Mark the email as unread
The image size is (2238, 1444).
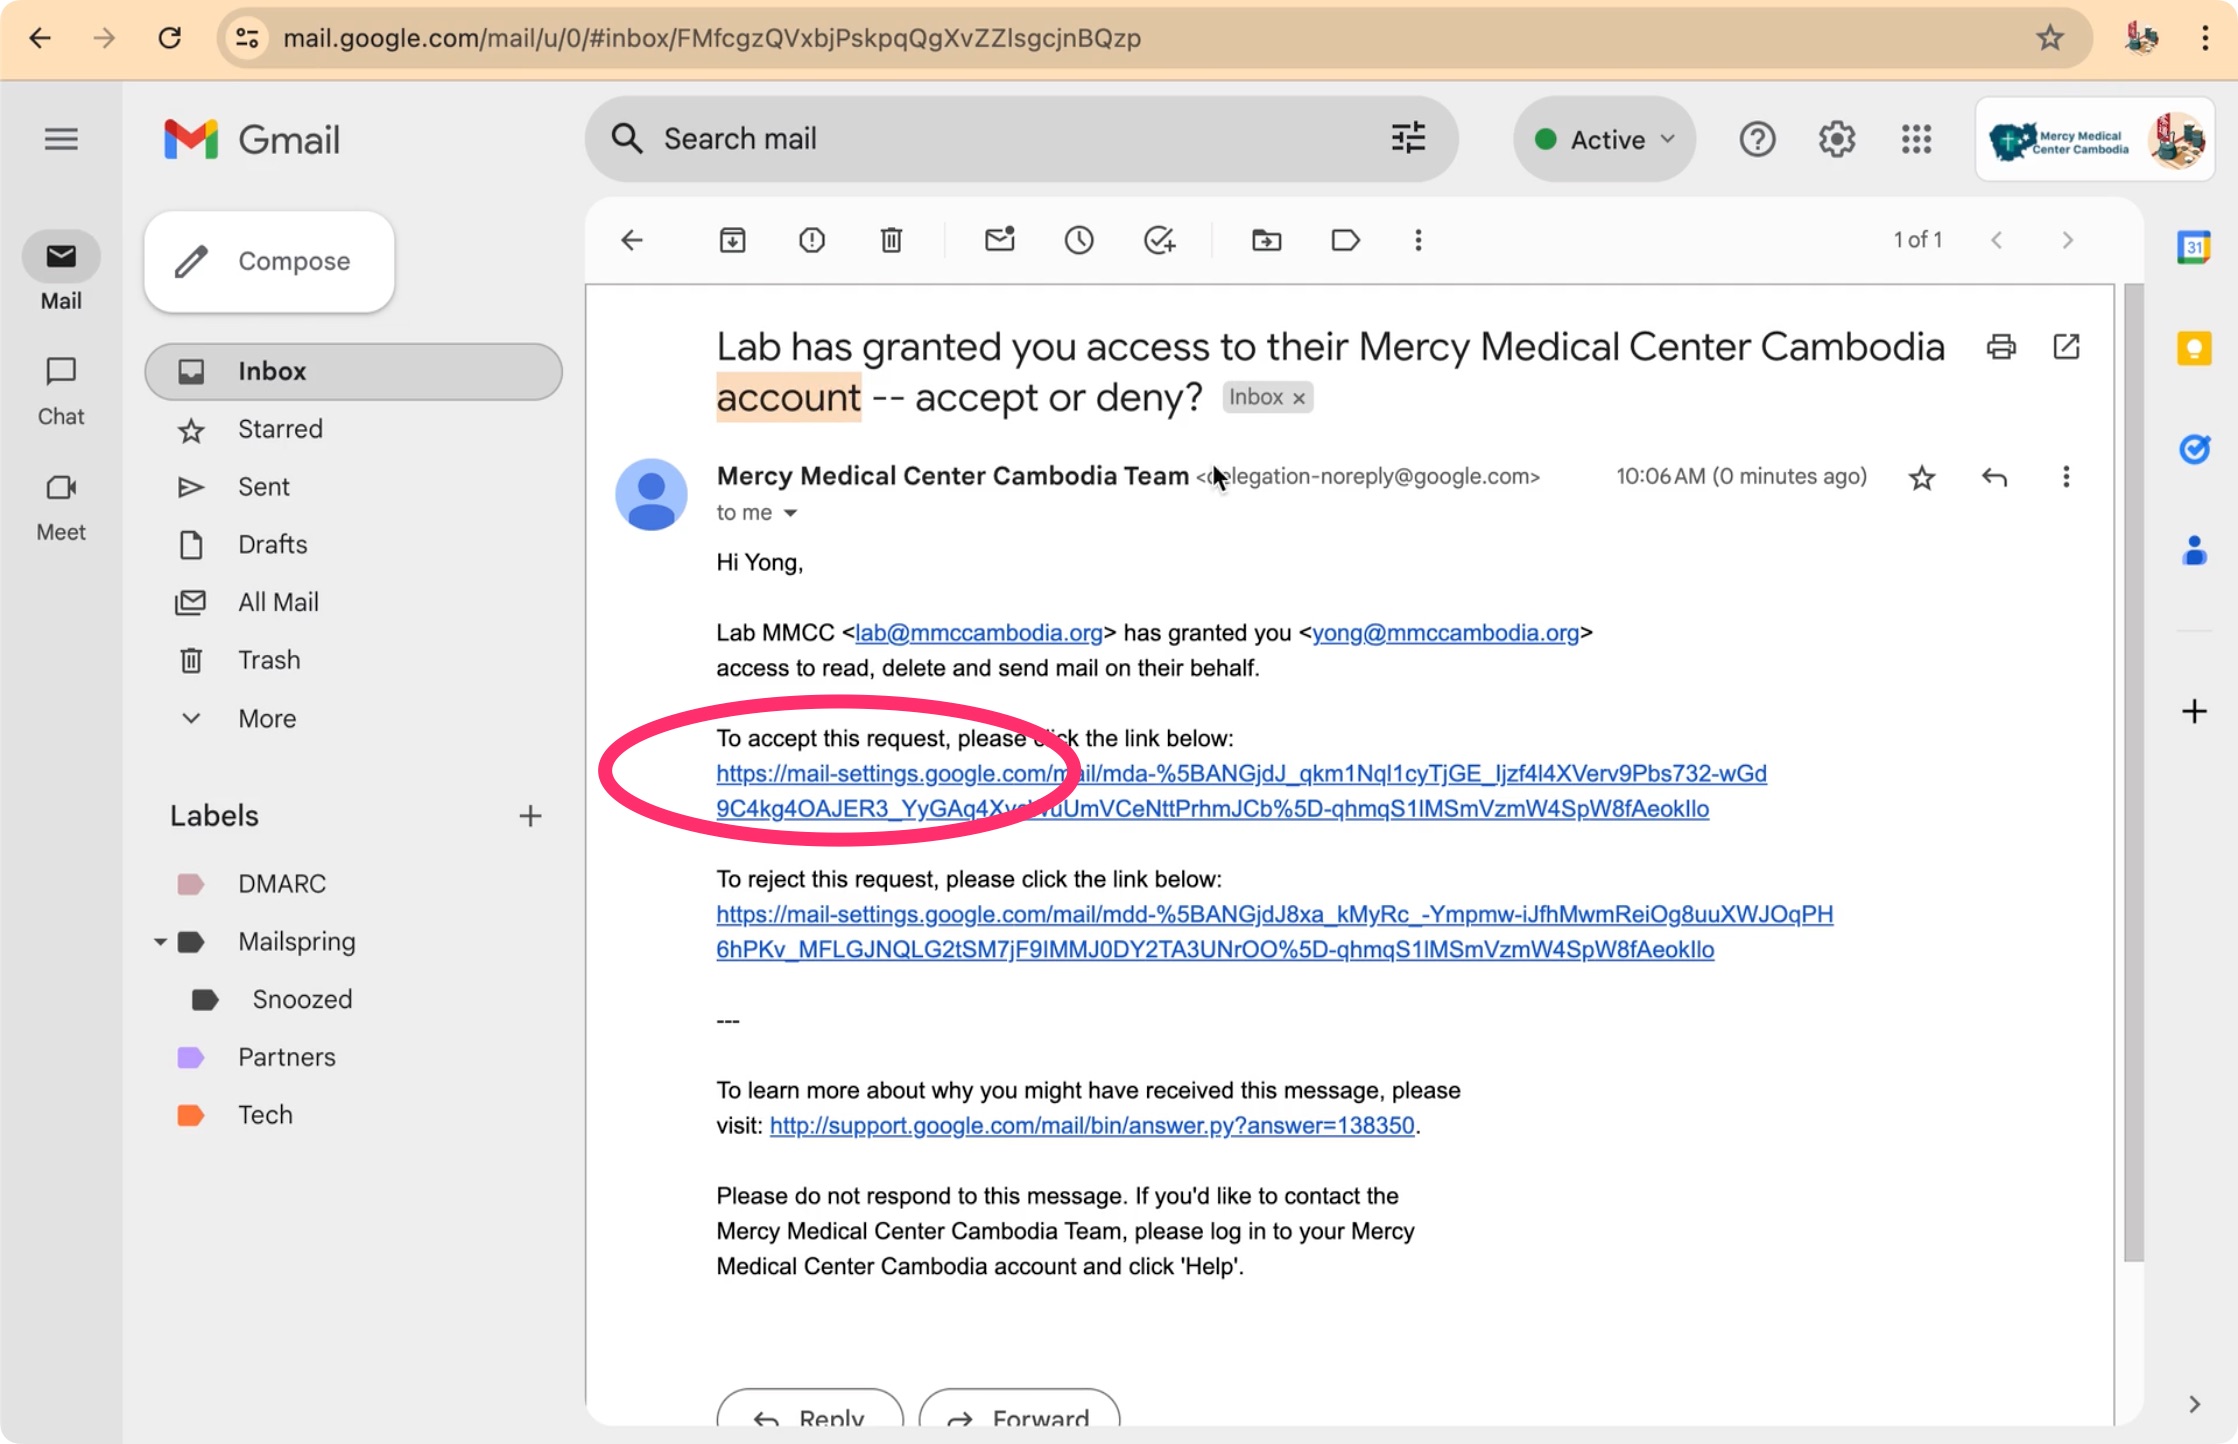pos(999,240)
